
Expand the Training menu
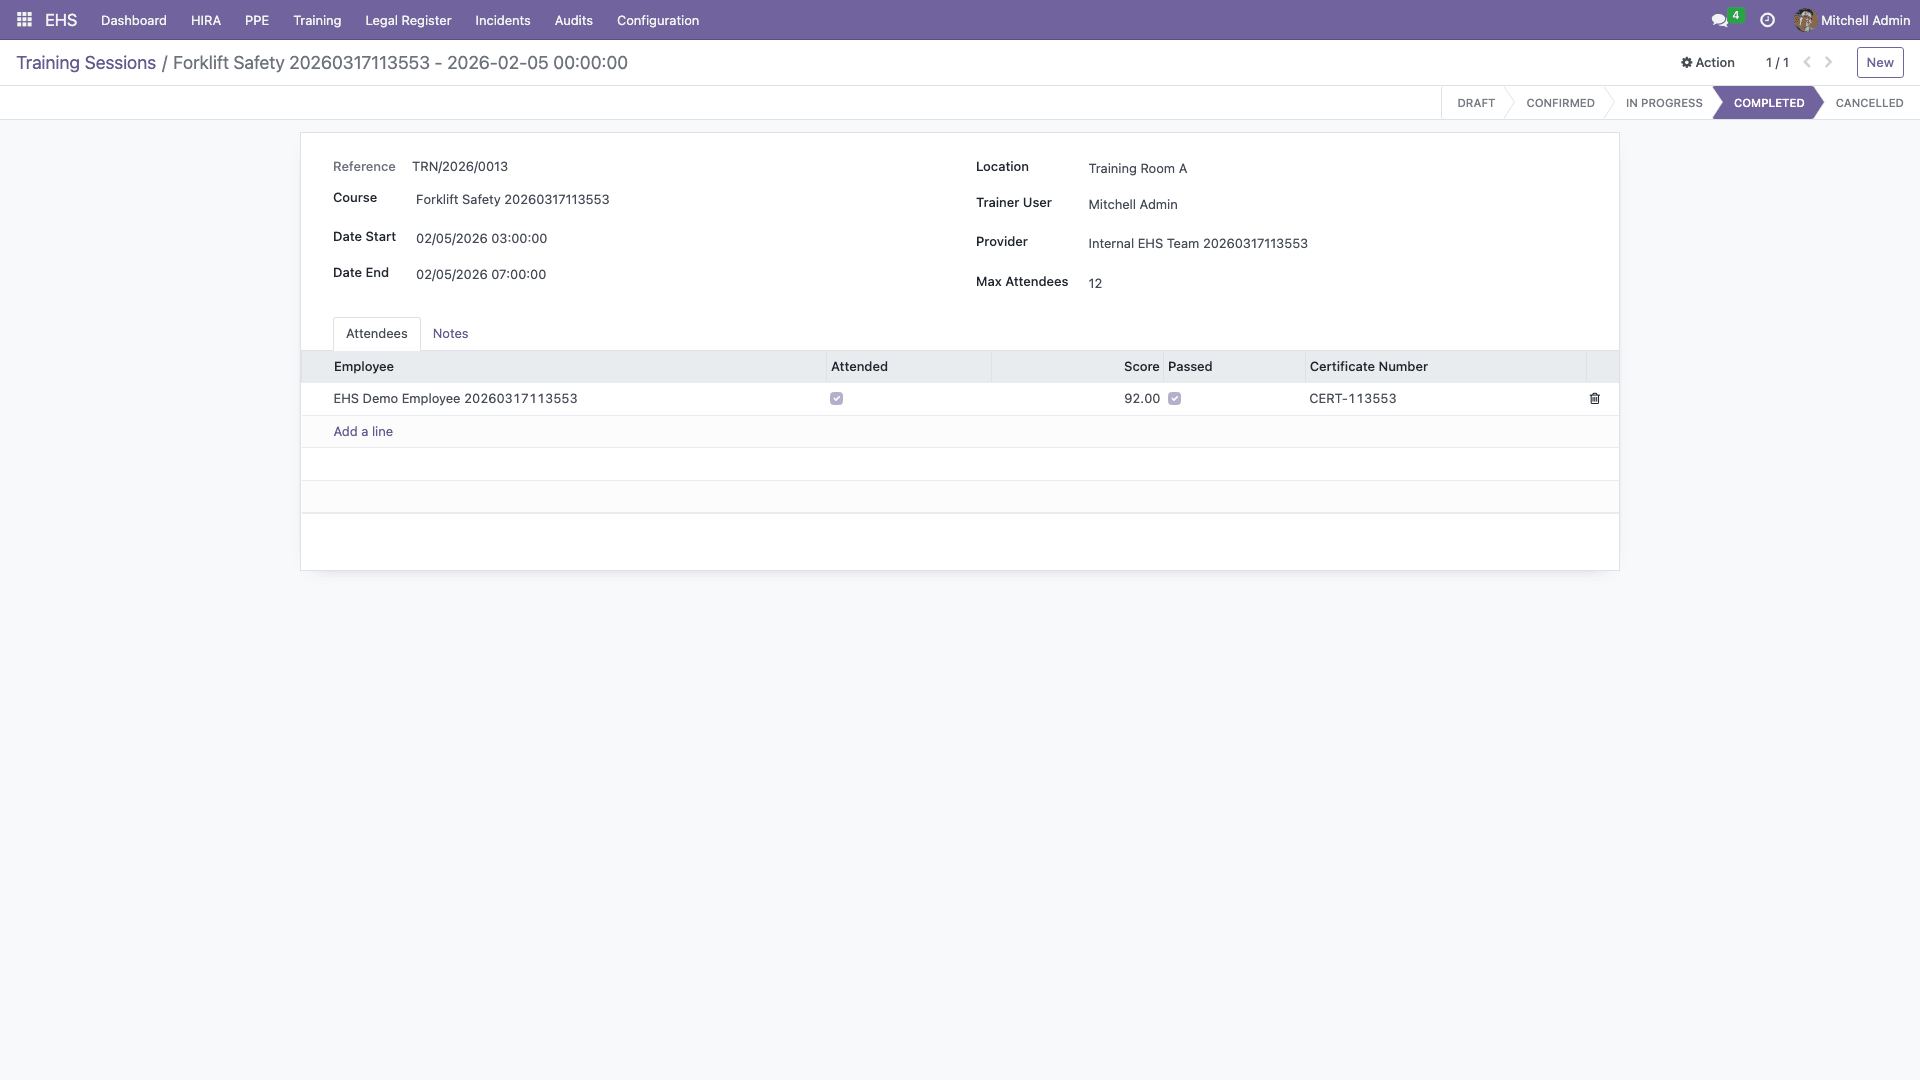coord(317,20)
